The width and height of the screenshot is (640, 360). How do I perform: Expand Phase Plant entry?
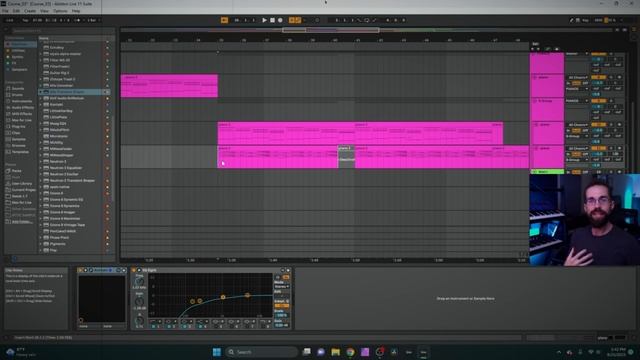(x=41, y=238)
